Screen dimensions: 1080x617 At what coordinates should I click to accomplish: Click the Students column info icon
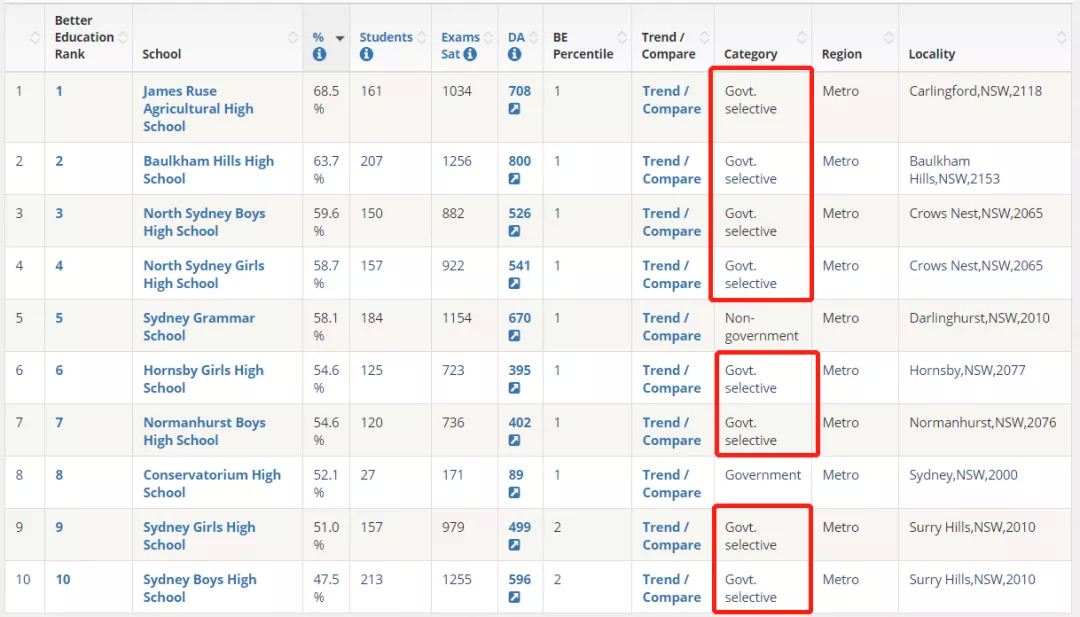366,55
